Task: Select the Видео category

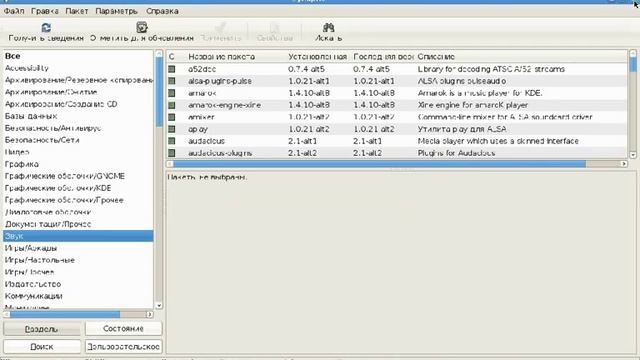Action: [x=78, y=152]
